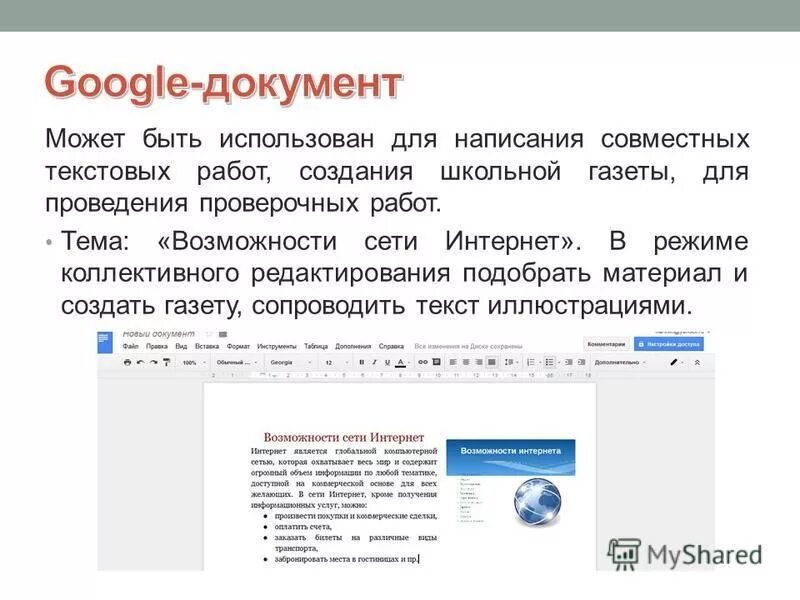Image resolution: width=800 pixels, height=600 pixels.
Task: Open the Line spacing dropdown
Action: [511, 362]
